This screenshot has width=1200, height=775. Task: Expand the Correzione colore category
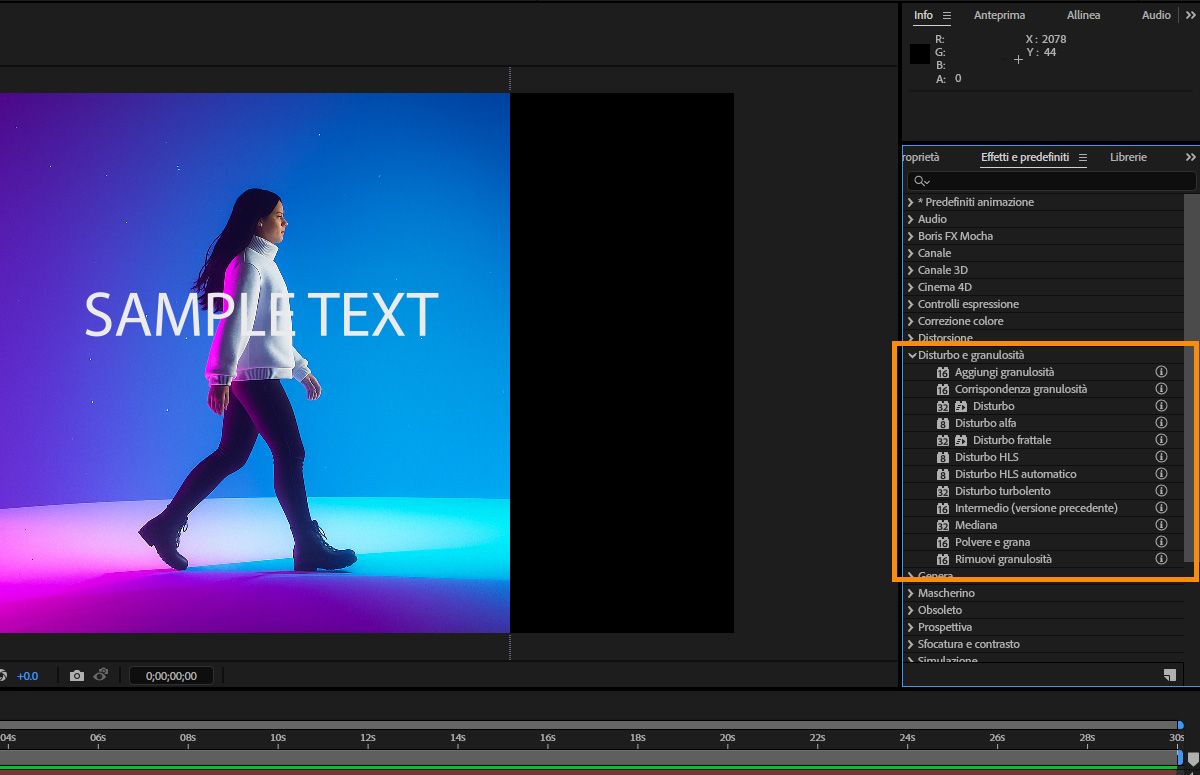pos(911,321)
